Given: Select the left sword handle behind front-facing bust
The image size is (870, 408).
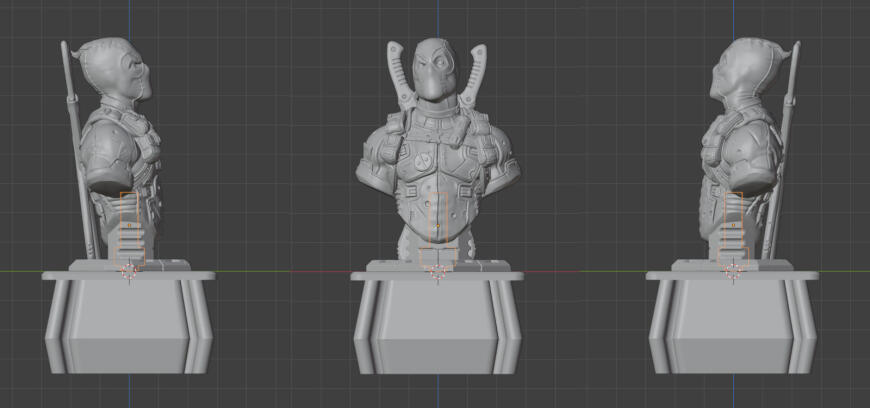Looking at the screenshot, I should click(x=401, y=74).
